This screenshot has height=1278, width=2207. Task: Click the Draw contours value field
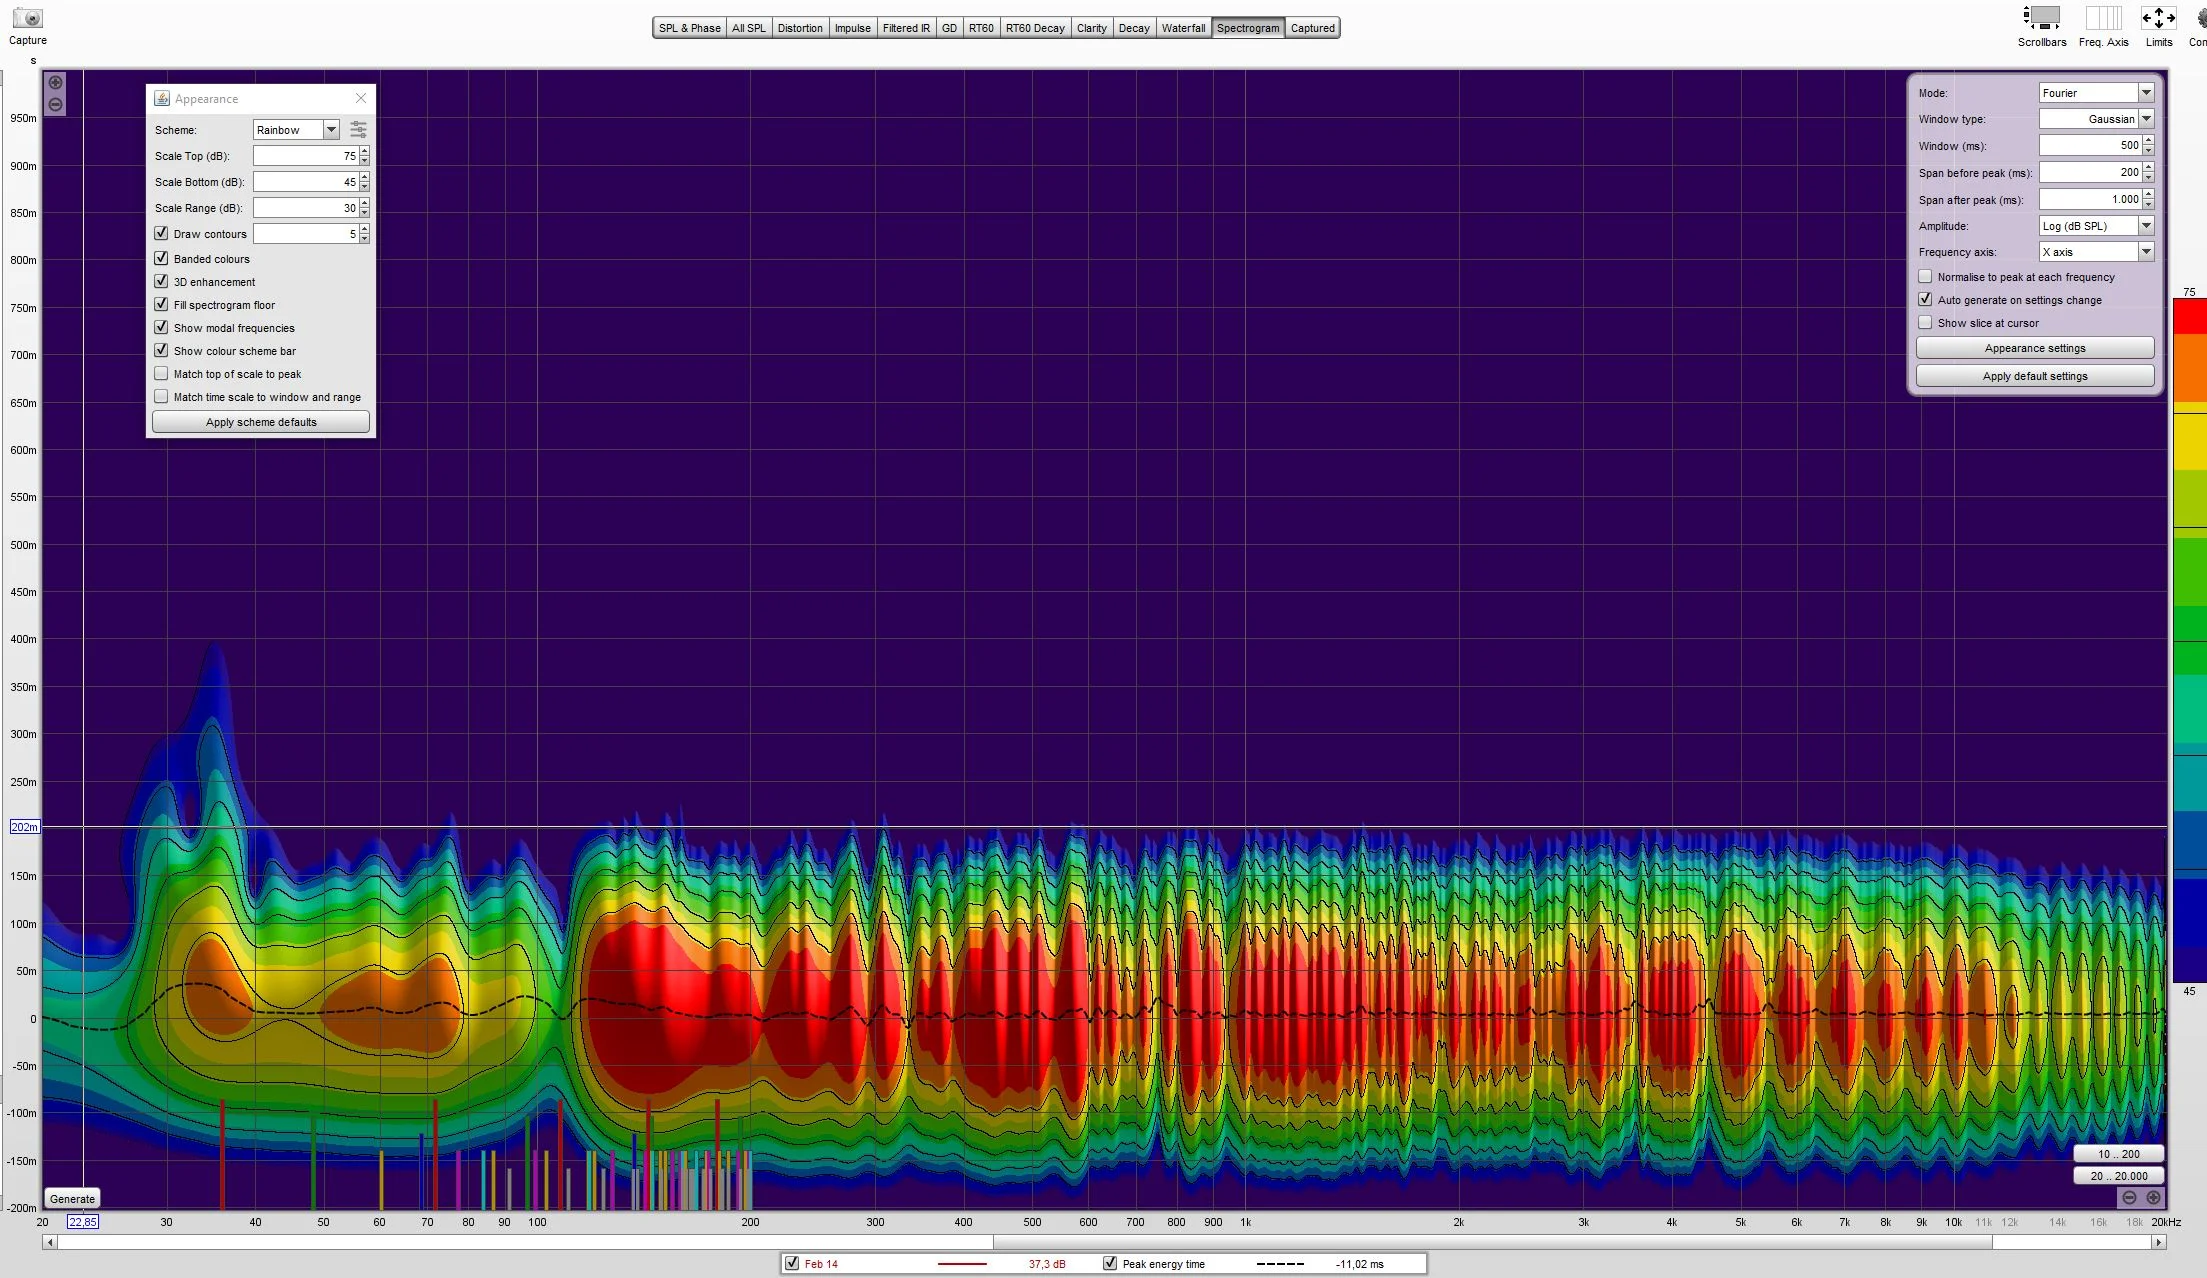[306, 234]
